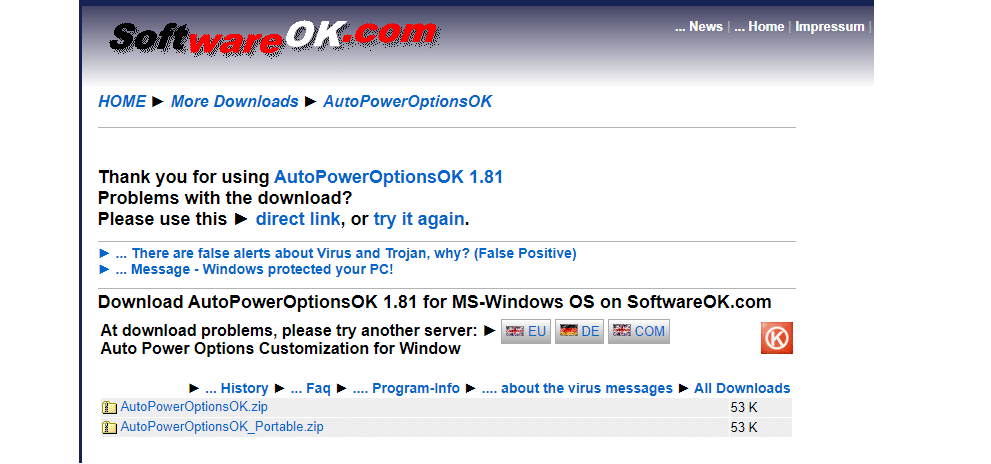Open the Impressum page
The image size is (991, 464).
(x=830, y=27)
